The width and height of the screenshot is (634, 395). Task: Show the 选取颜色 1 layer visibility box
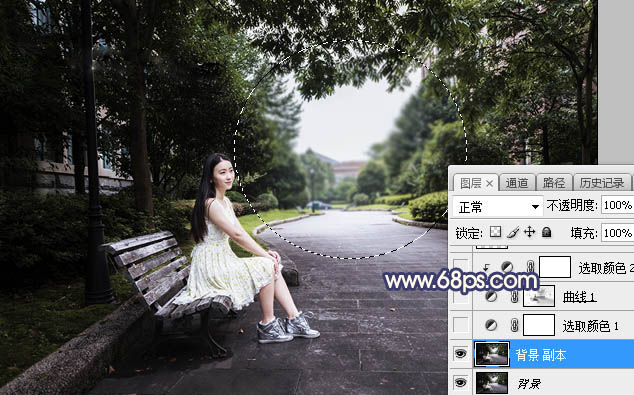[461, 325]
